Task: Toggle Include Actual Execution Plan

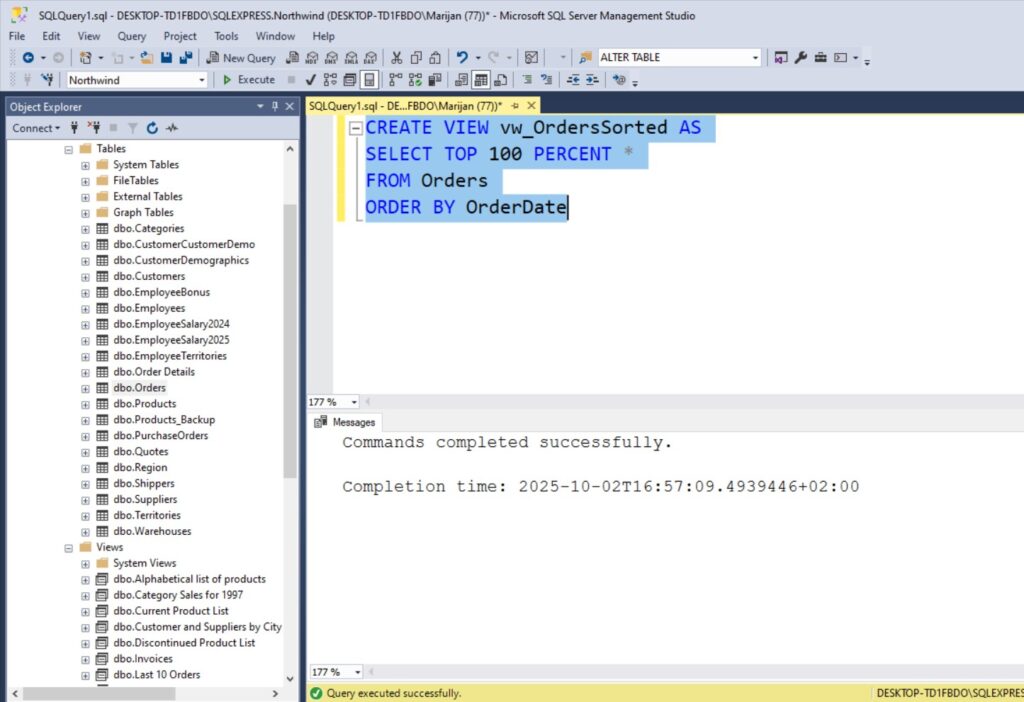Action: (396, 80)
